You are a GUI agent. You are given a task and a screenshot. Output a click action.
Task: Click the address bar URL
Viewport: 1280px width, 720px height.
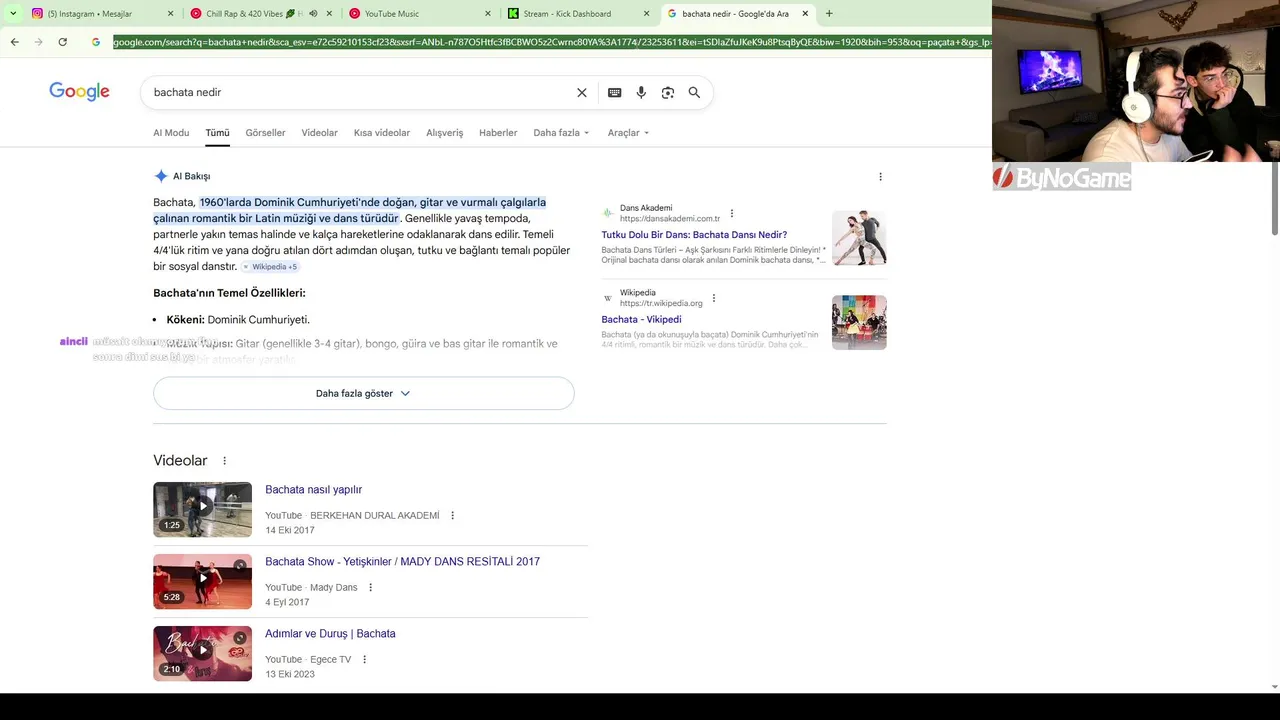551,42
